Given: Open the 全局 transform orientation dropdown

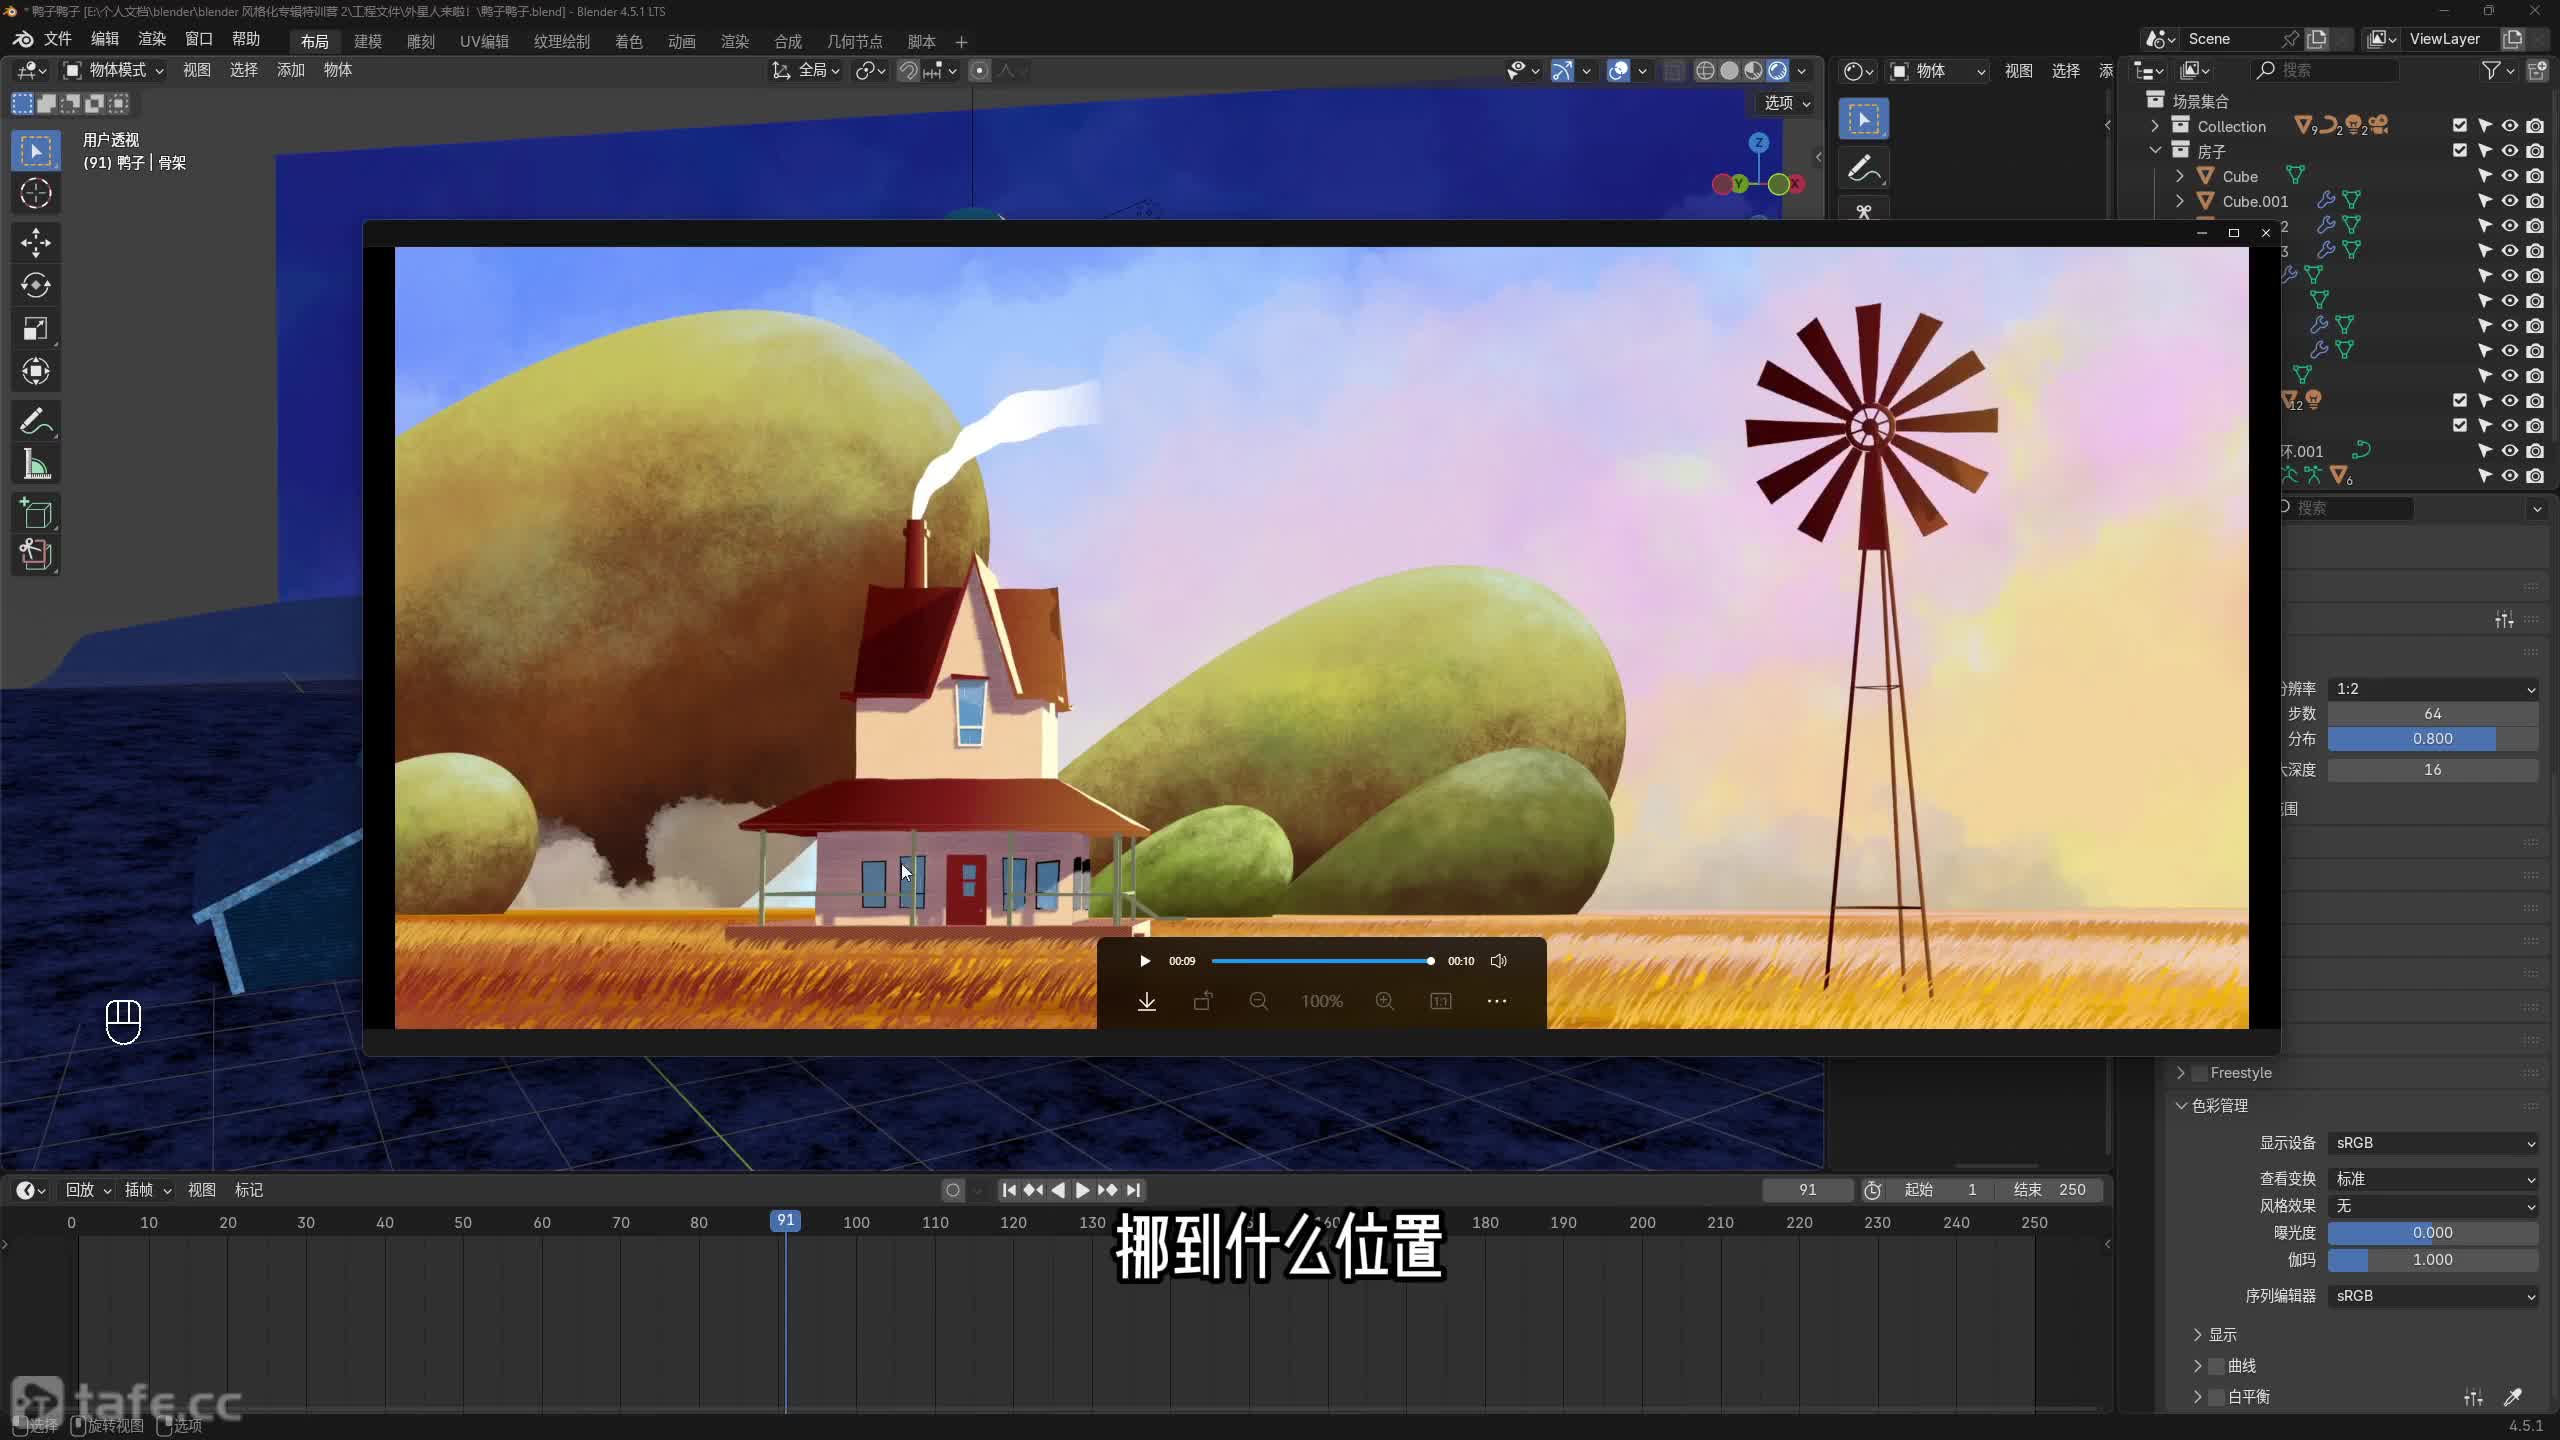Looking at the screenshot, I should (x=805, y=70).
